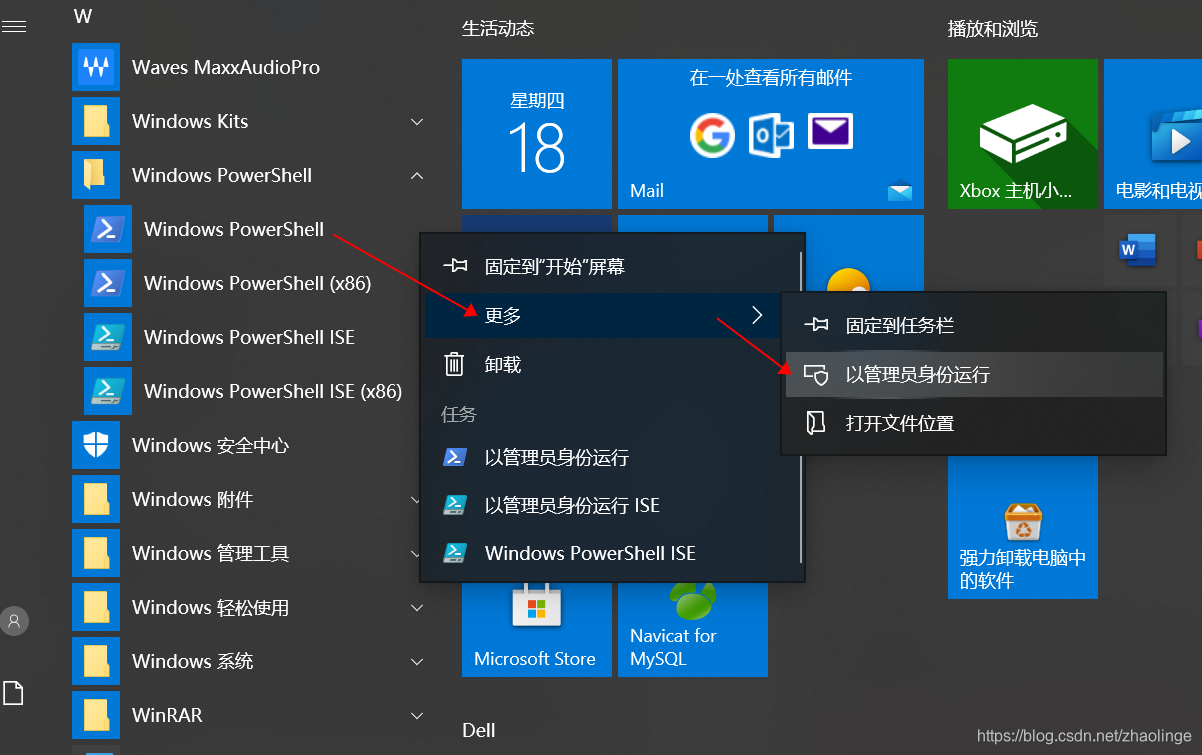Click the Windows PowerShell app entry text
1202x755 pixels.
(234, 229)
